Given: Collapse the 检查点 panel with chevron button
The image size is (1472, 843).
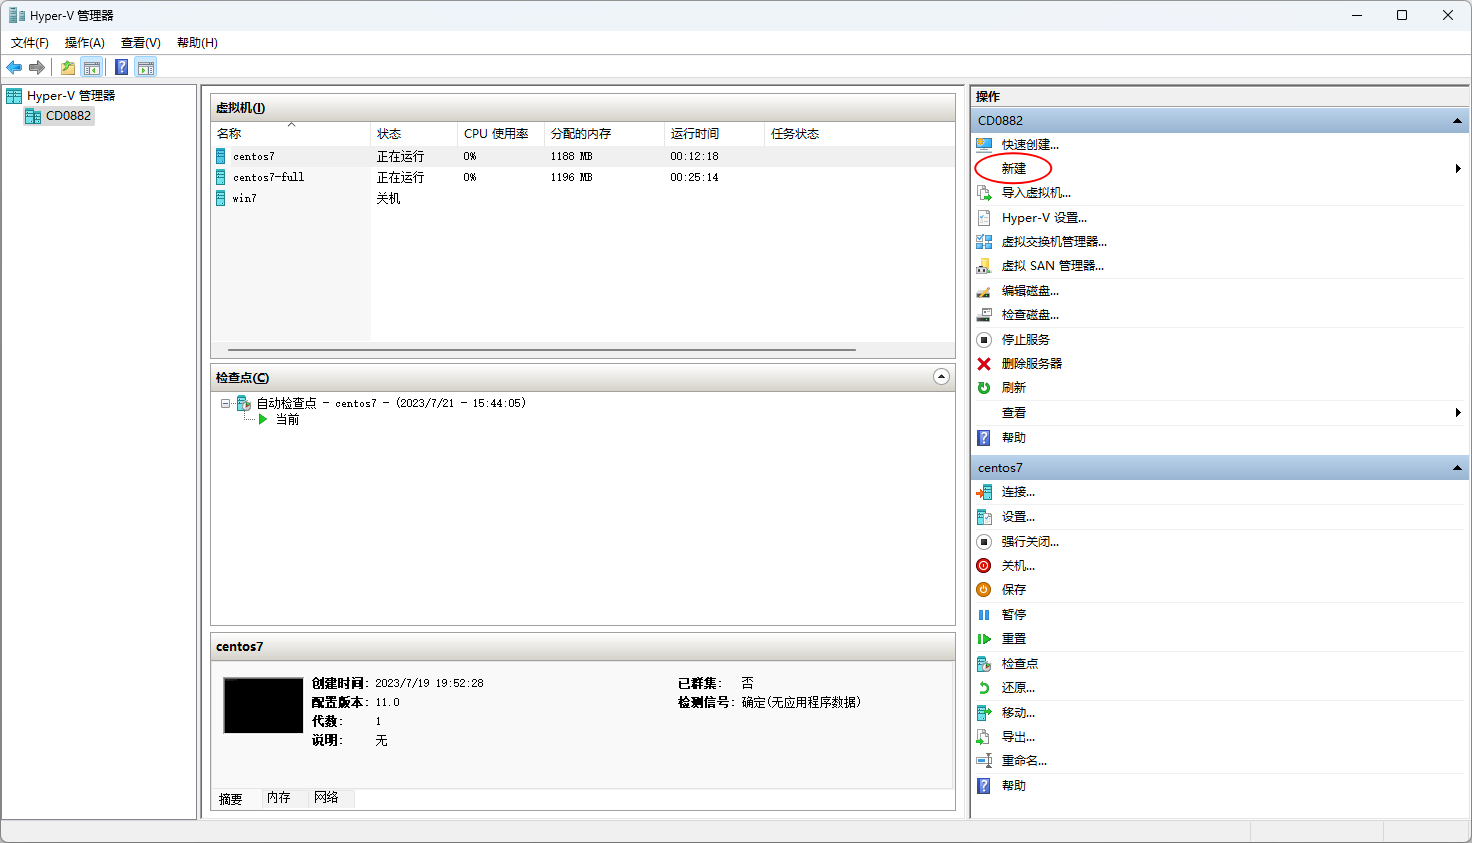Looking at the screenshot, I should pyautogui.click(x=941, y=376).
